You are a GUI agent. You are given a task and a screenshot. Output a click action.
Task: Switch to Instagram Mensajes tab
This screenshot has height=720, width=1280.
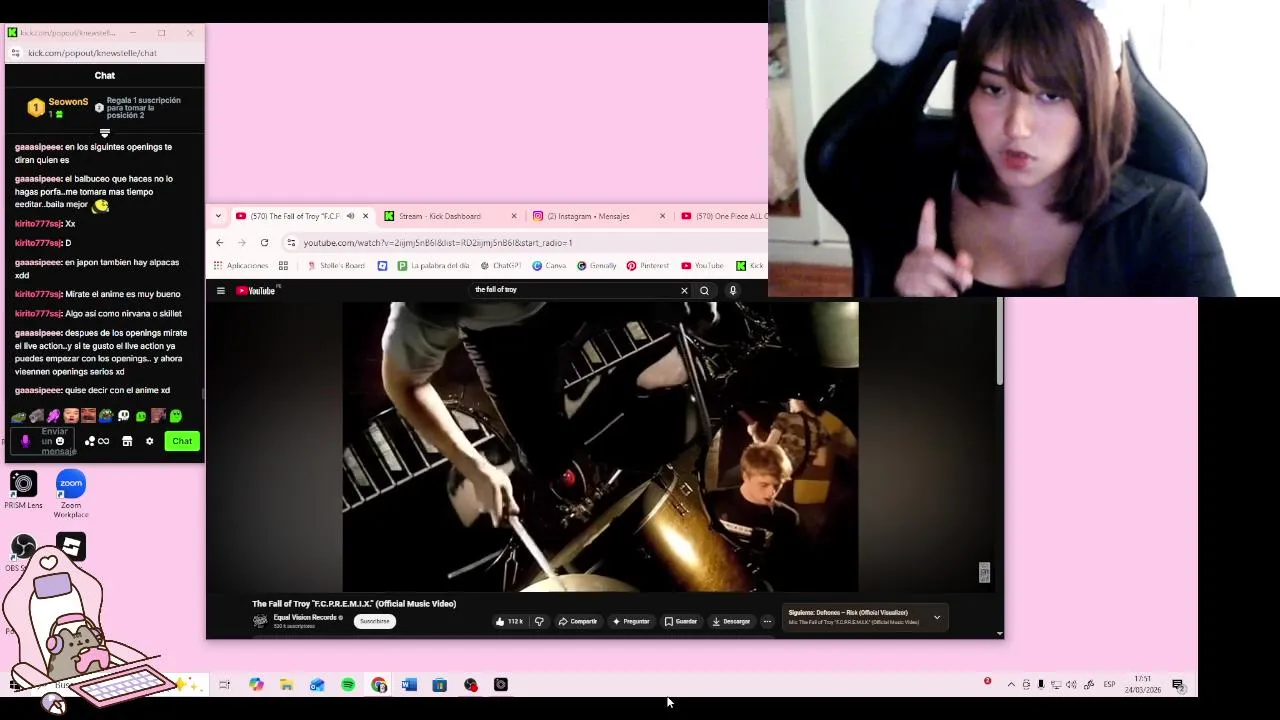coord(597,216)
